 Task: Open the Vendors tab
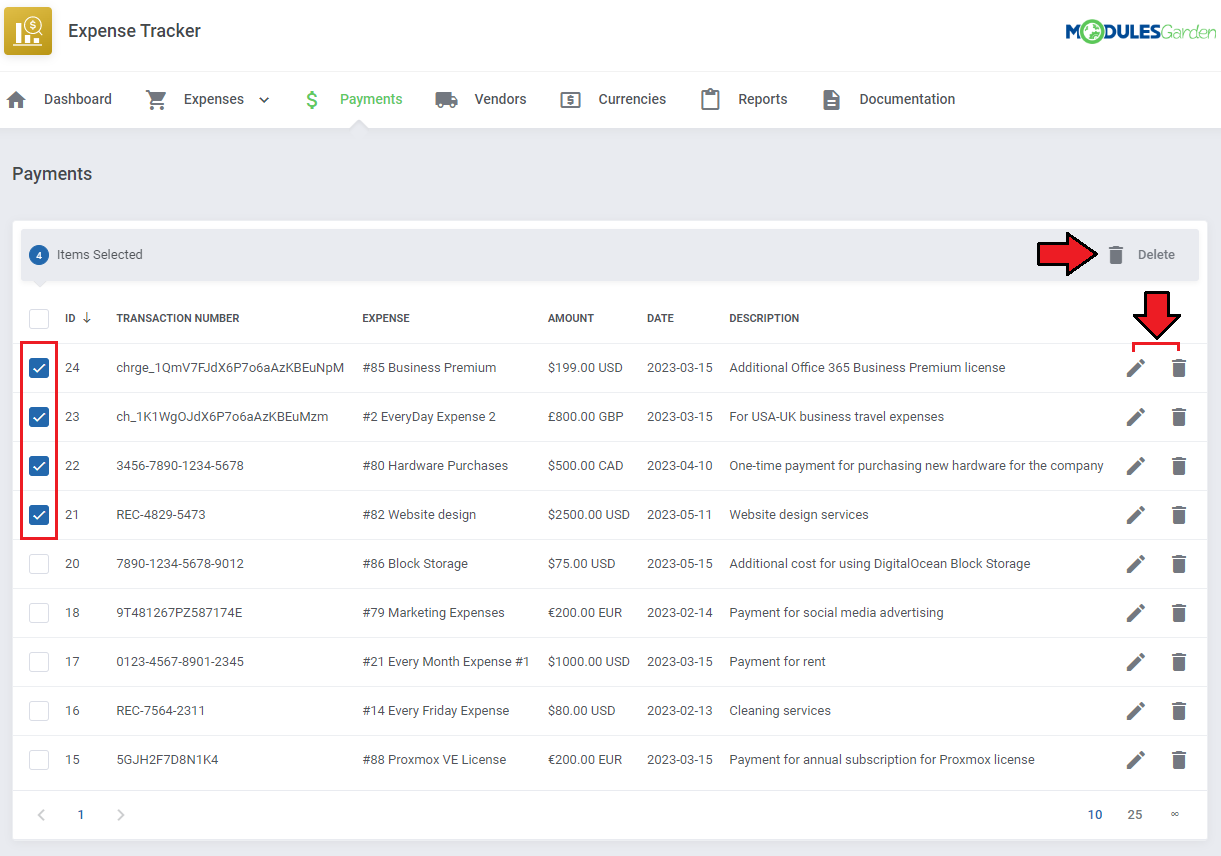pos(481,99)
